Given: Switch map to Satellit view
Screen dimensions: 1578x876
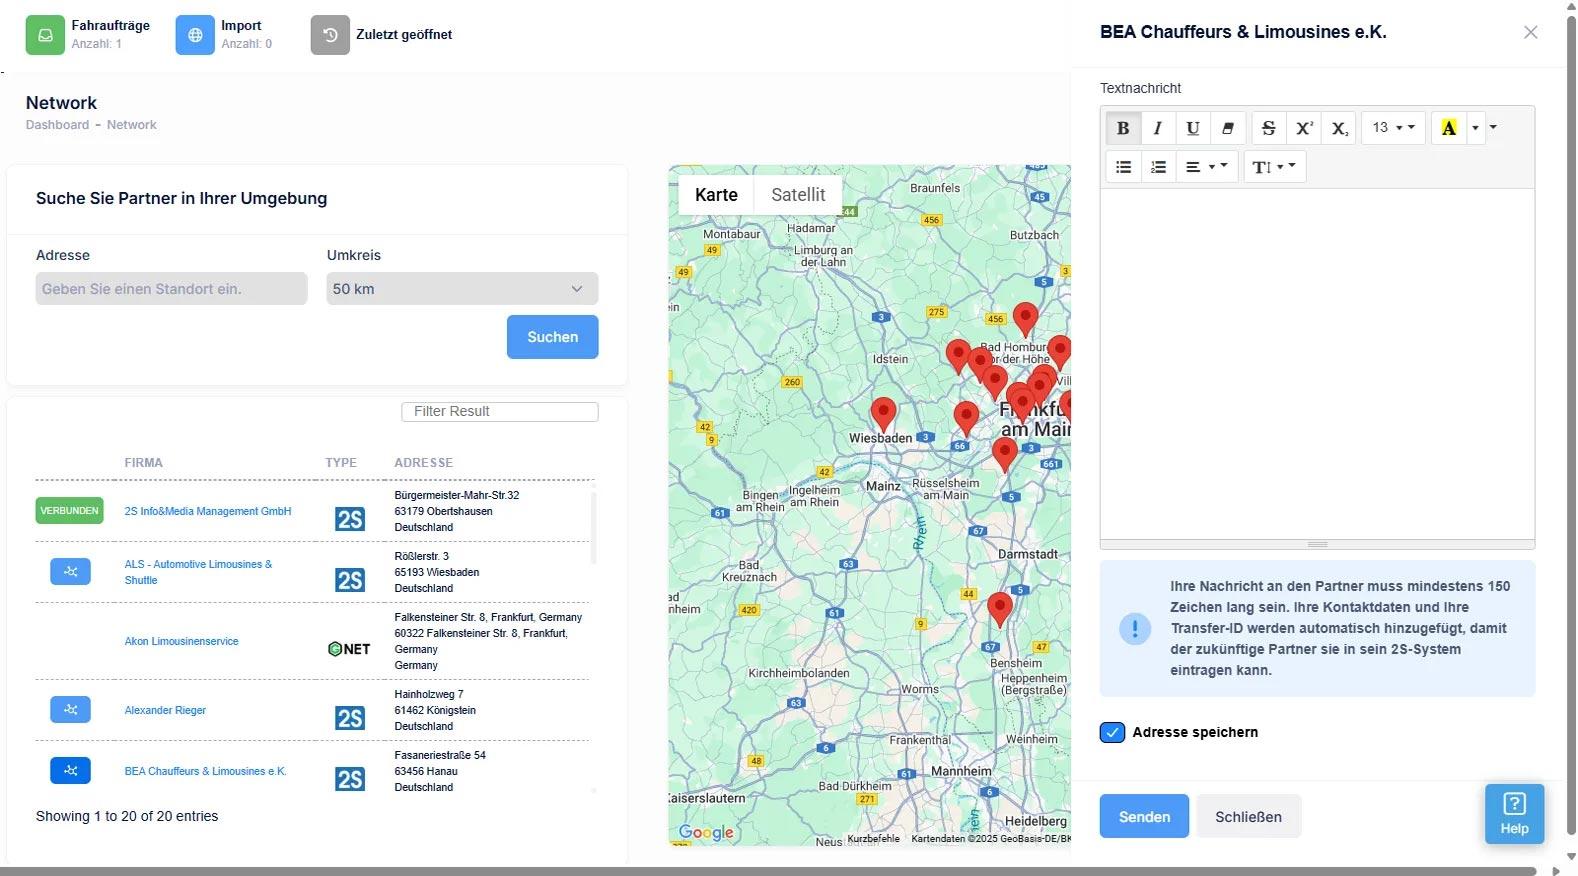Looking at the screenshot, I should tap(798, 195).
